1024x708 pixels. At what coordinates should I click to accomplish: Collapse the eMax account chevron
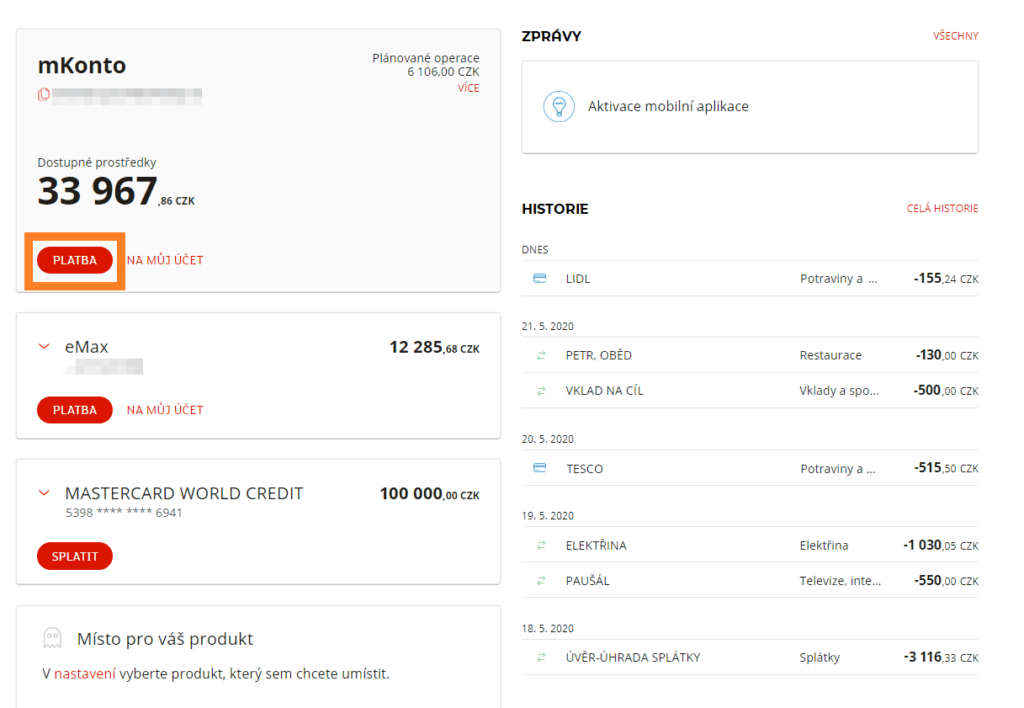click(43, 347)
